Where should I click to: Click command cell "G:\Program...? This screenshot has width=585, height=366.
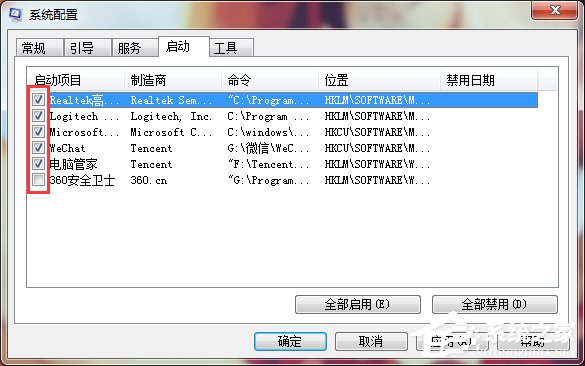[268, 181]
